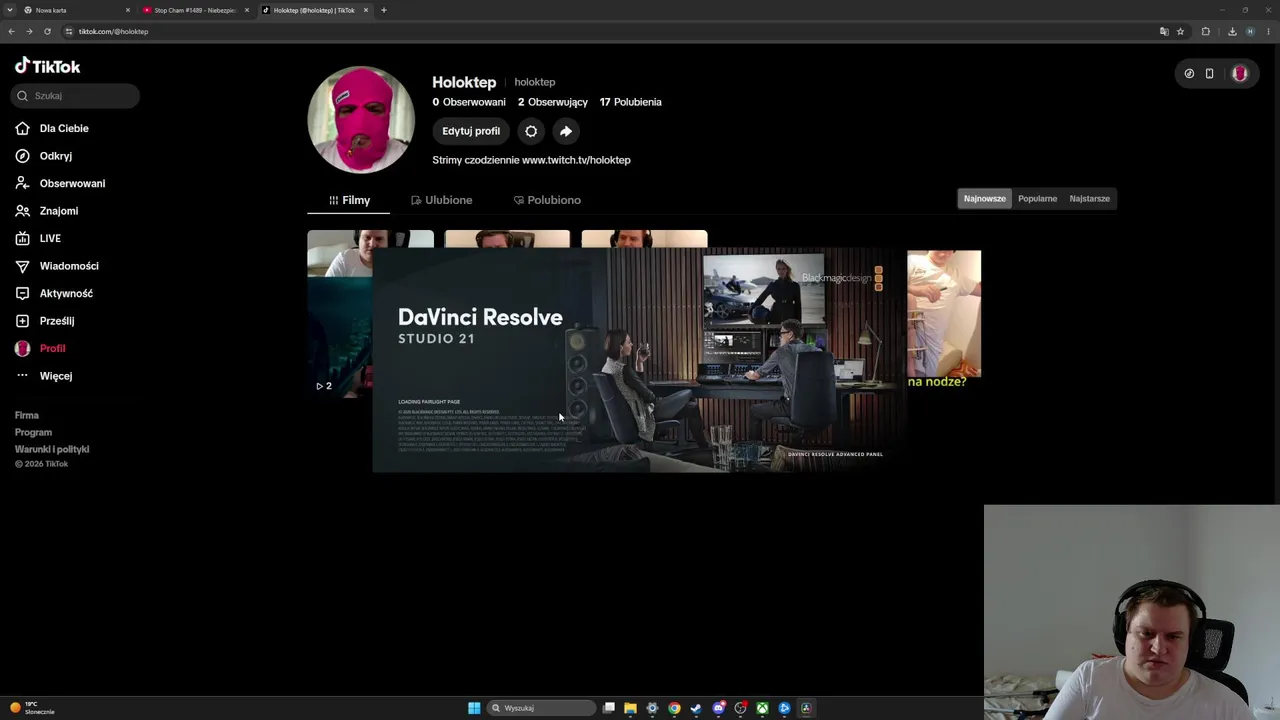
Task: Click Translate page icon in address bar
Action: click(1164, 31)
